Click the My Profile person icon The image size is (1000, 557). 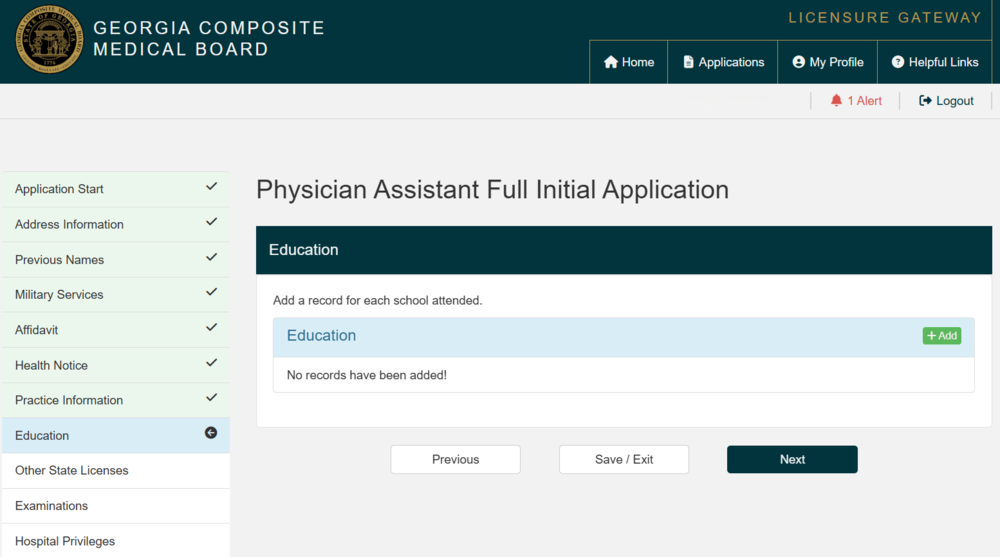point(798,62)
